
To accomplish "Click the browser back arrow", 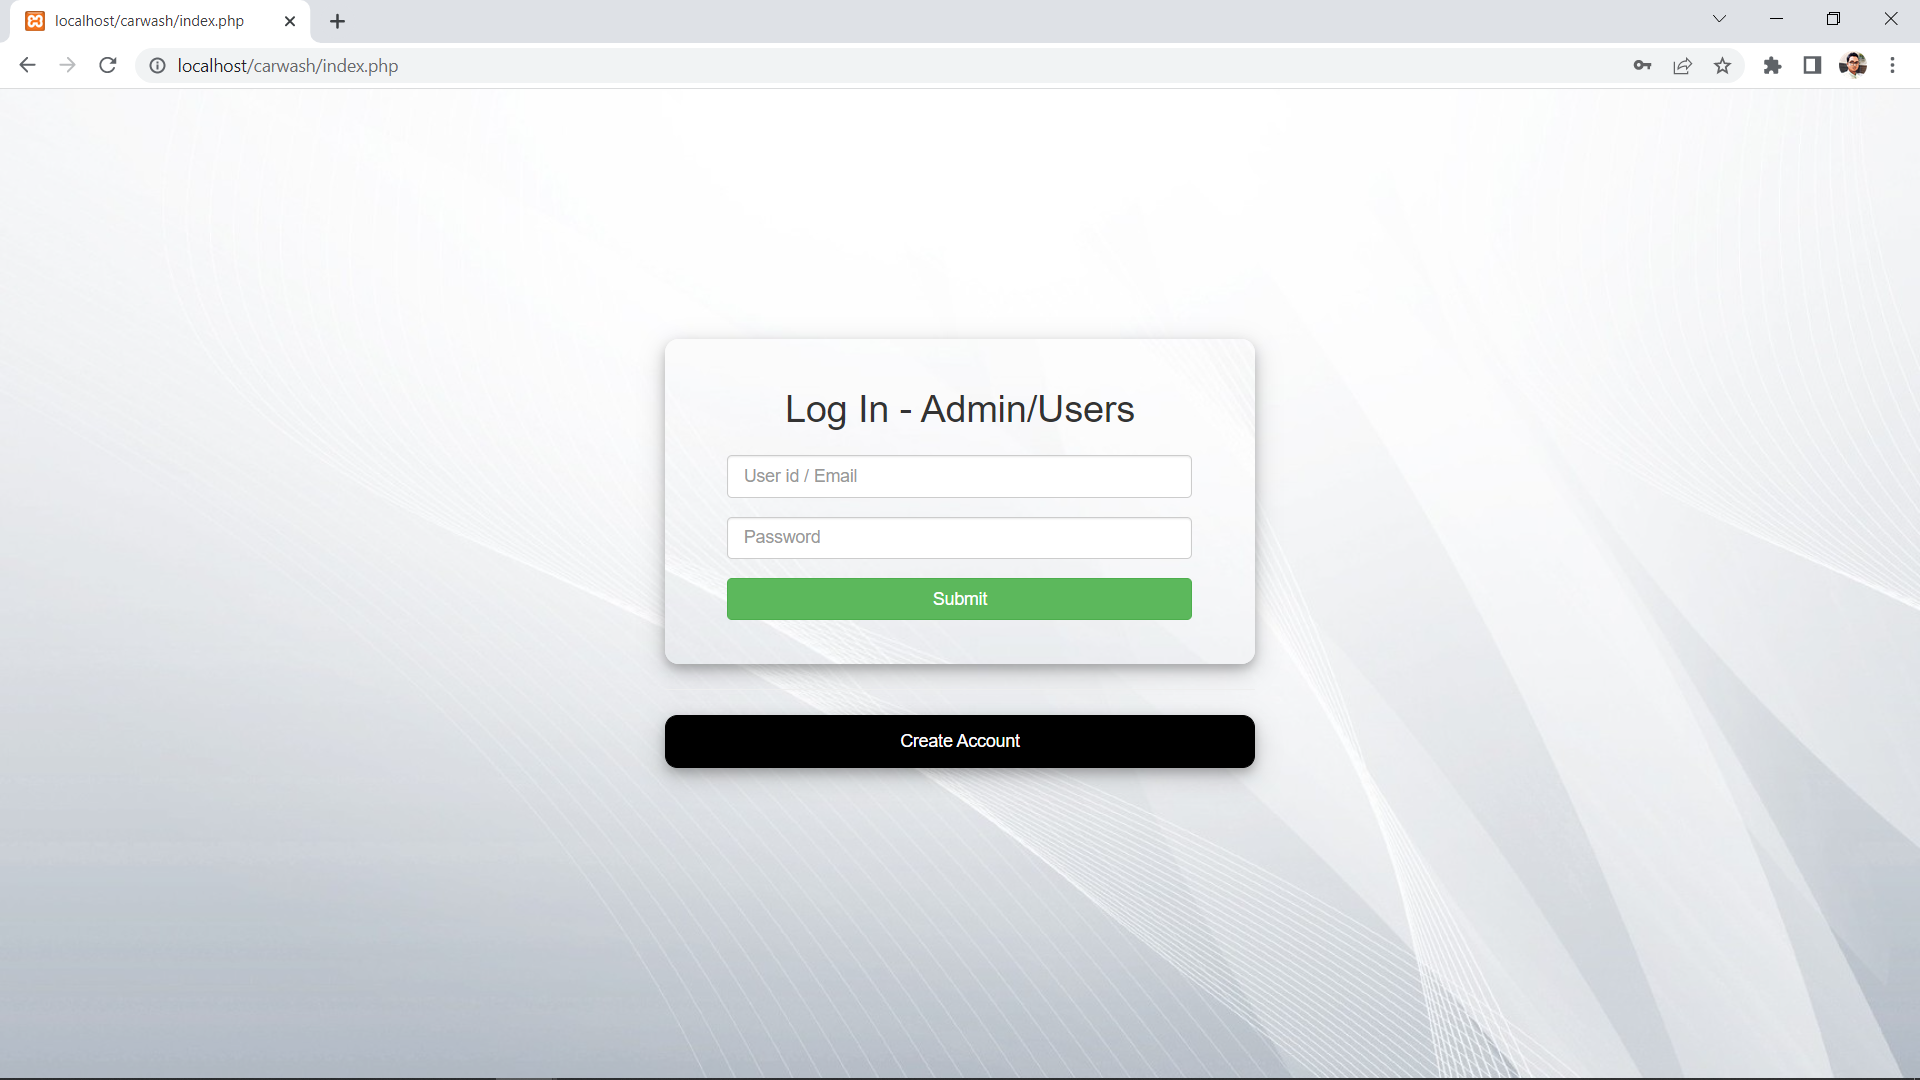I will click(27, 65).
